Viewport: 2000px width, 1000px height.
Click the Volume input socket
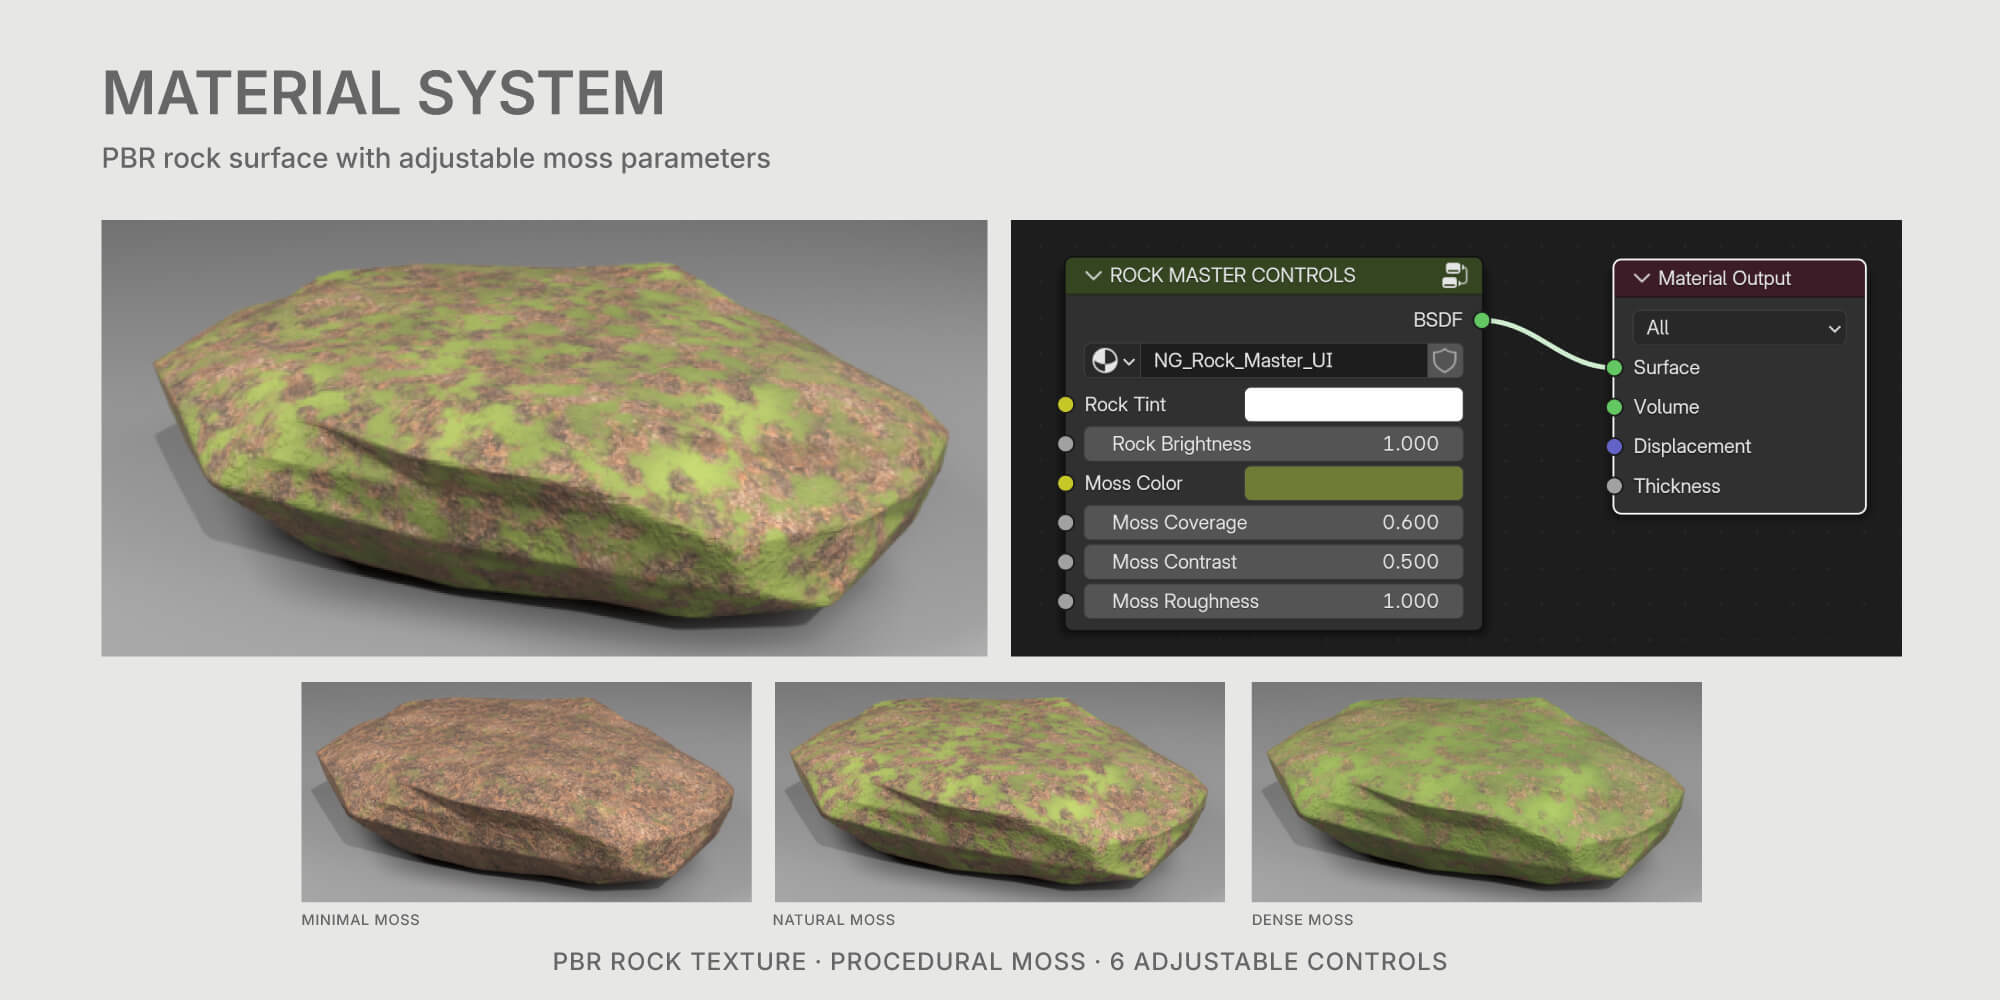[x=1614, y=407]
